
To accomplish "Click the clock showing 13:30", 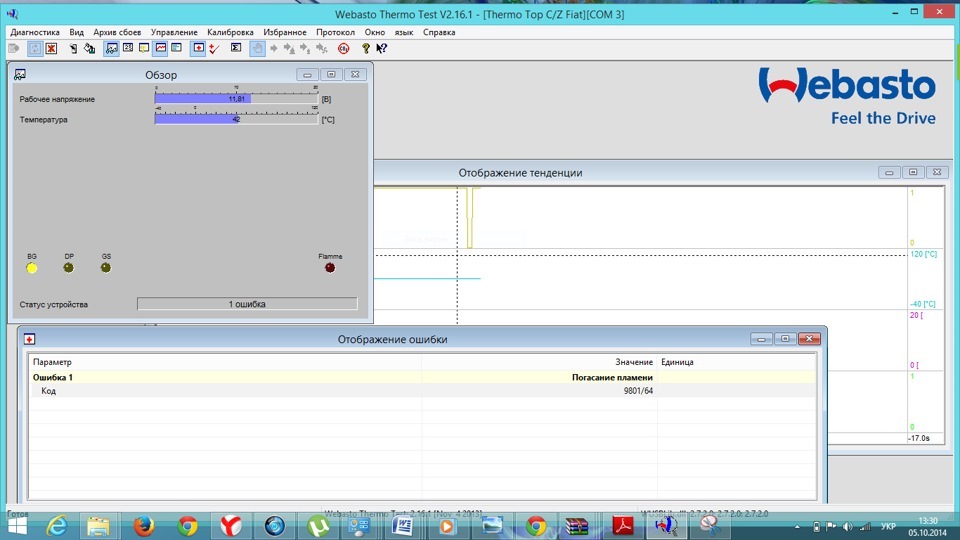I will [928, 521].
